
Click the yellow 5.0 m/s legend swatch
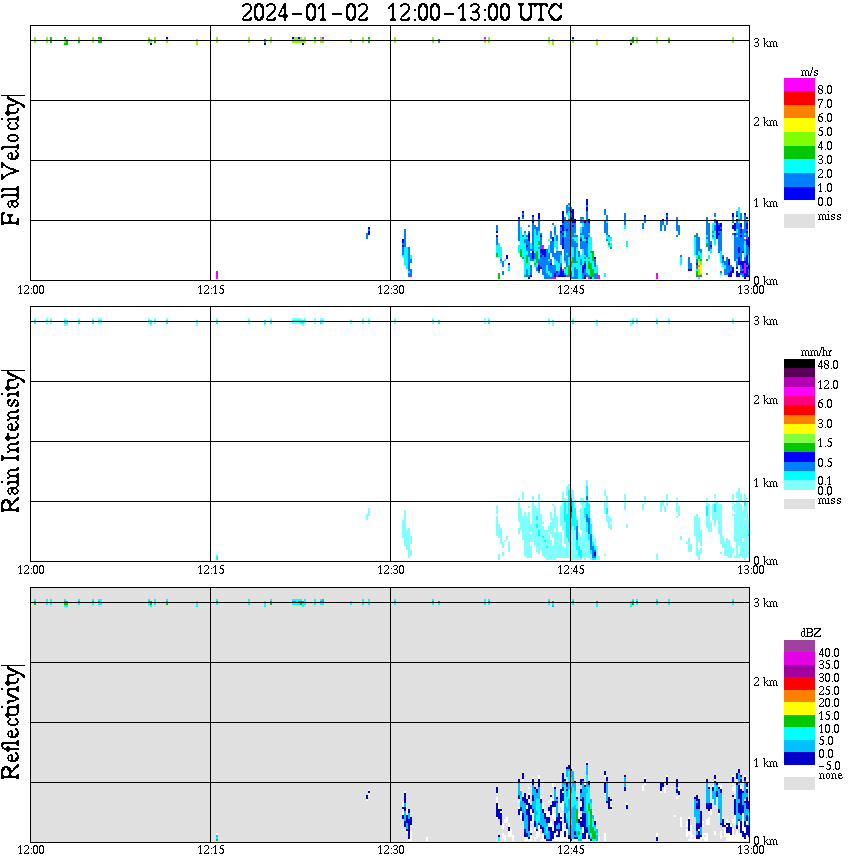coord(799,126)
